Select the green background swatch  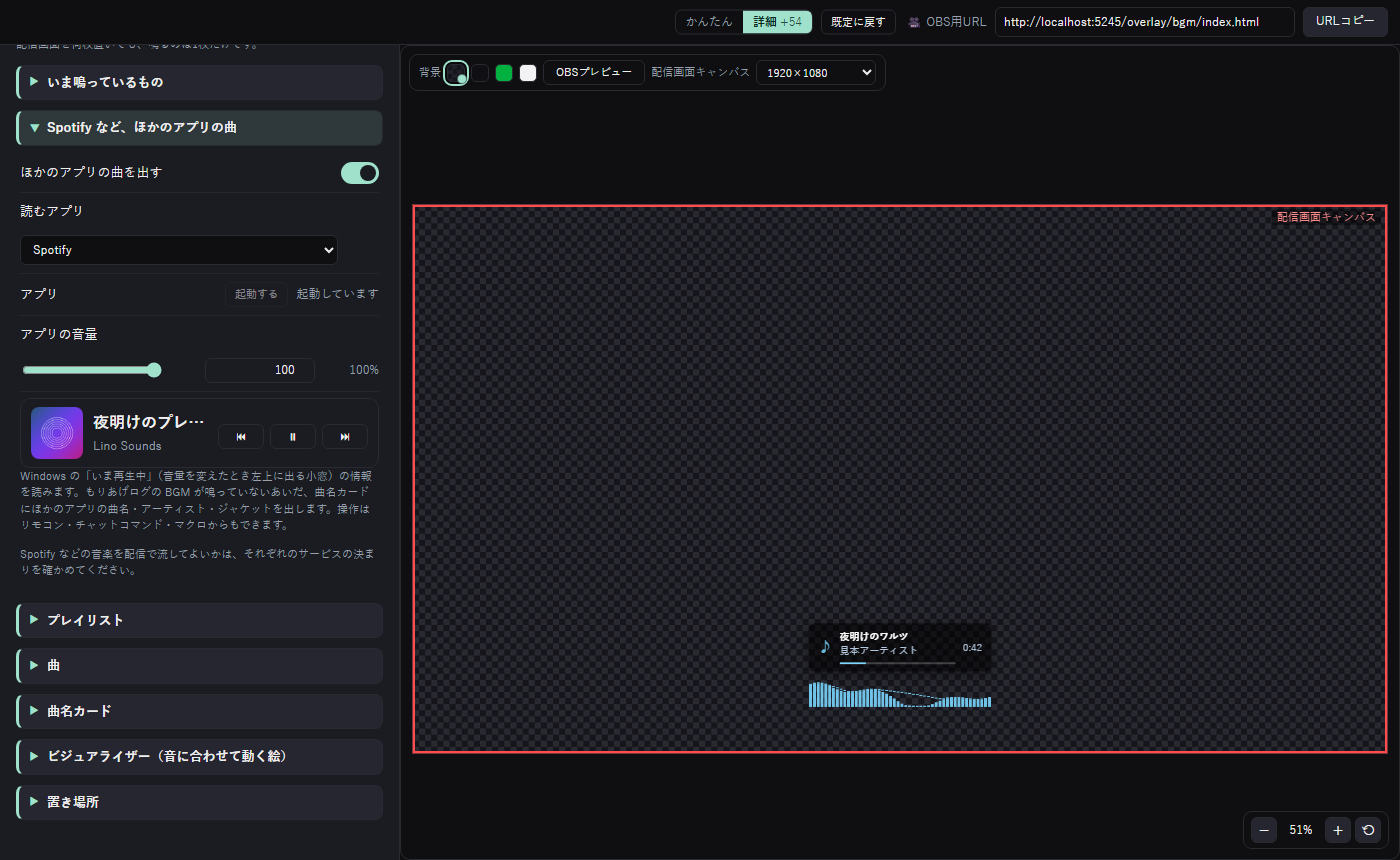[x=504, y=73]
